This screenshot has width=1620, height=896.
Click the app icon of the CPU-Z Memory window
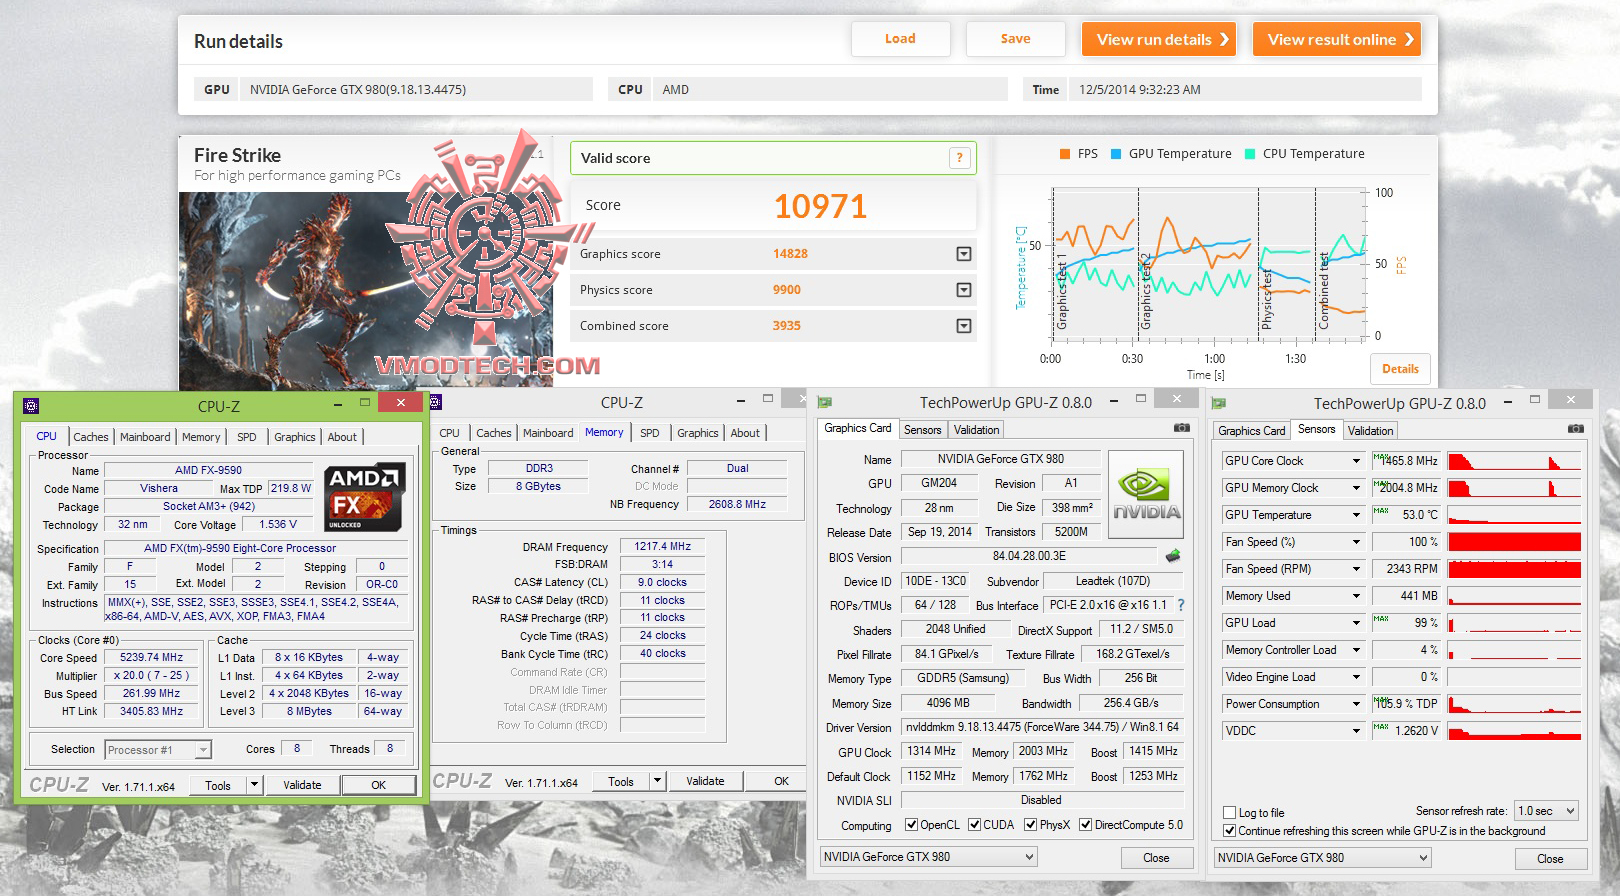point(435,402)
